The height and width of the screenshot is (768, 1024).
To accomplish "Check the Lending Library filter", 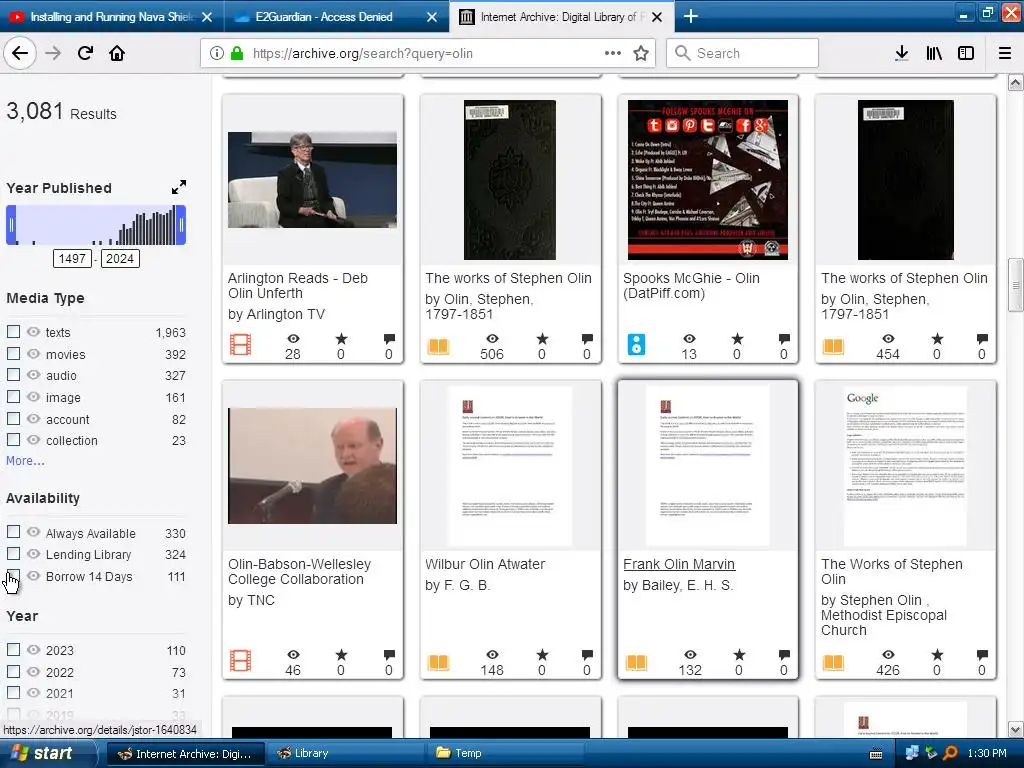I will point(13,554).
